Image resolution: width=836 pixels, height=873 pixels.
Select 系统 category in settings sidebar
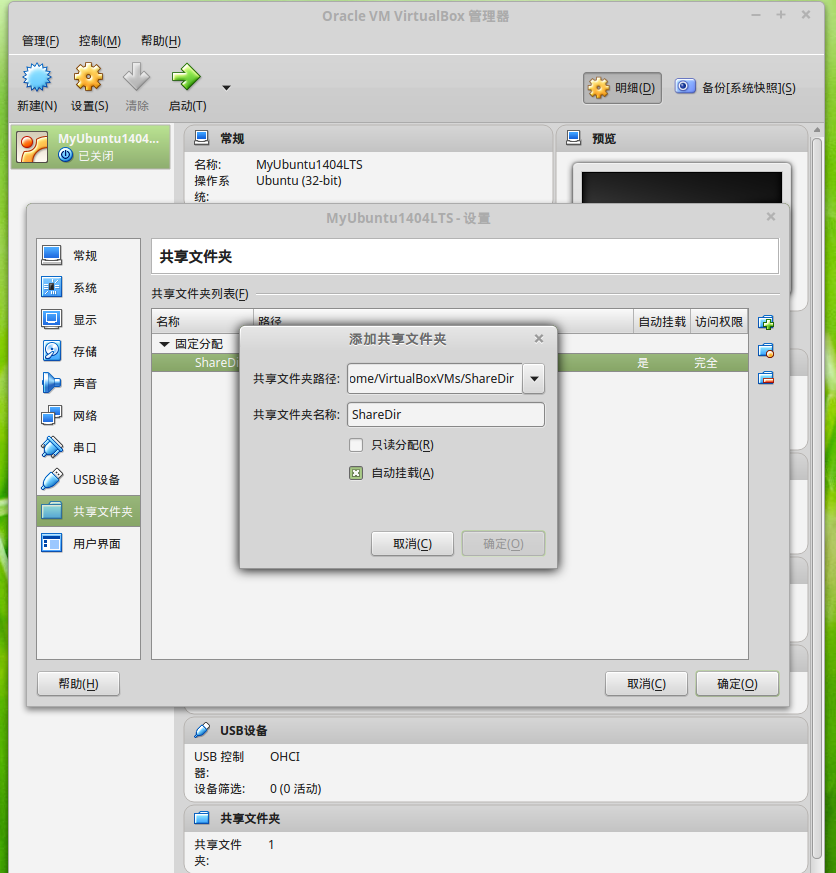pyautogui.click(x=88, y=288)
